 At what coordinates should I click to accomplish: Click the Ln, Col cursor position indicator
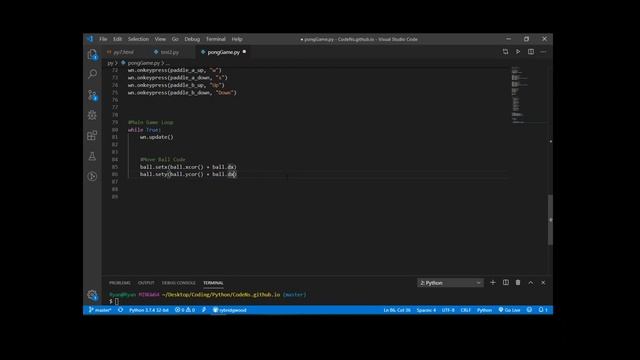point(397,310)
